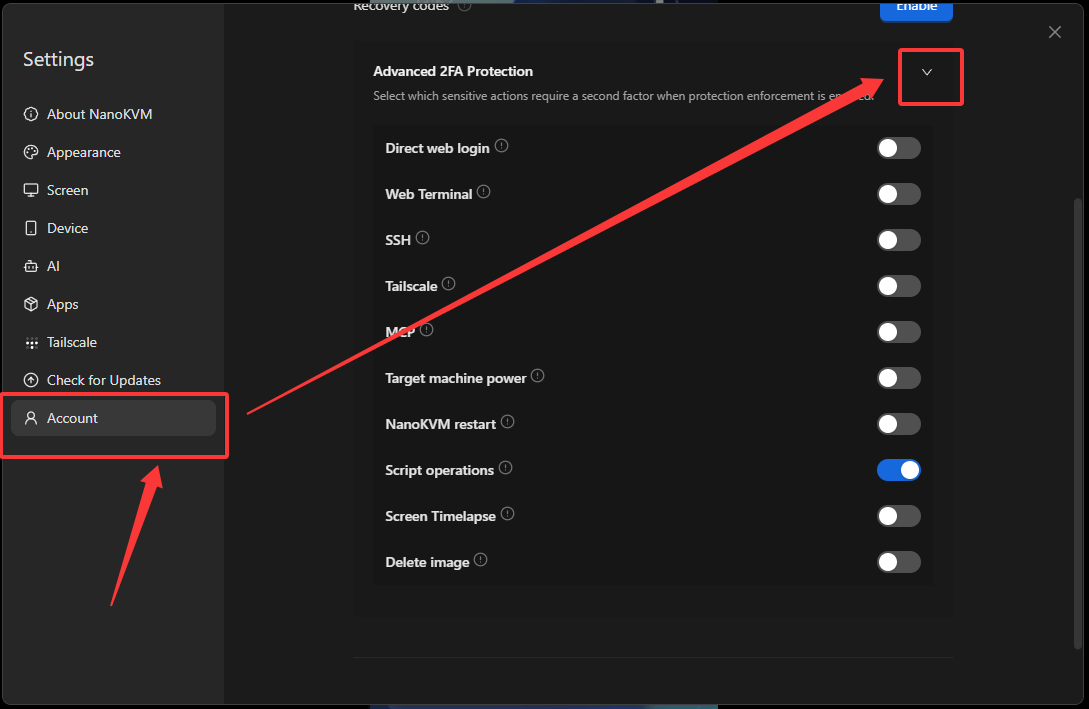Click the Settings title text

point(58,60)
